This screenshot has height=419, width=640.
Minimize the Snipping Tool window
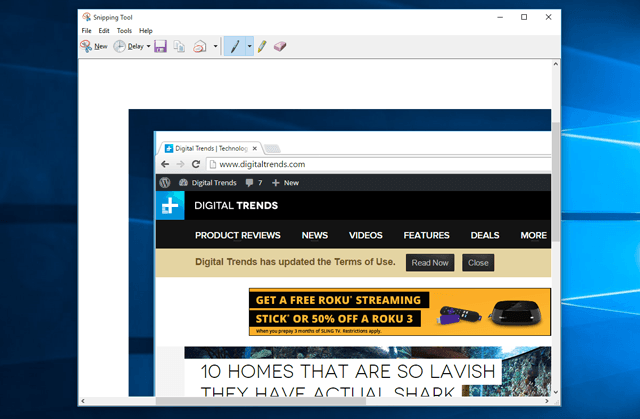500,17
